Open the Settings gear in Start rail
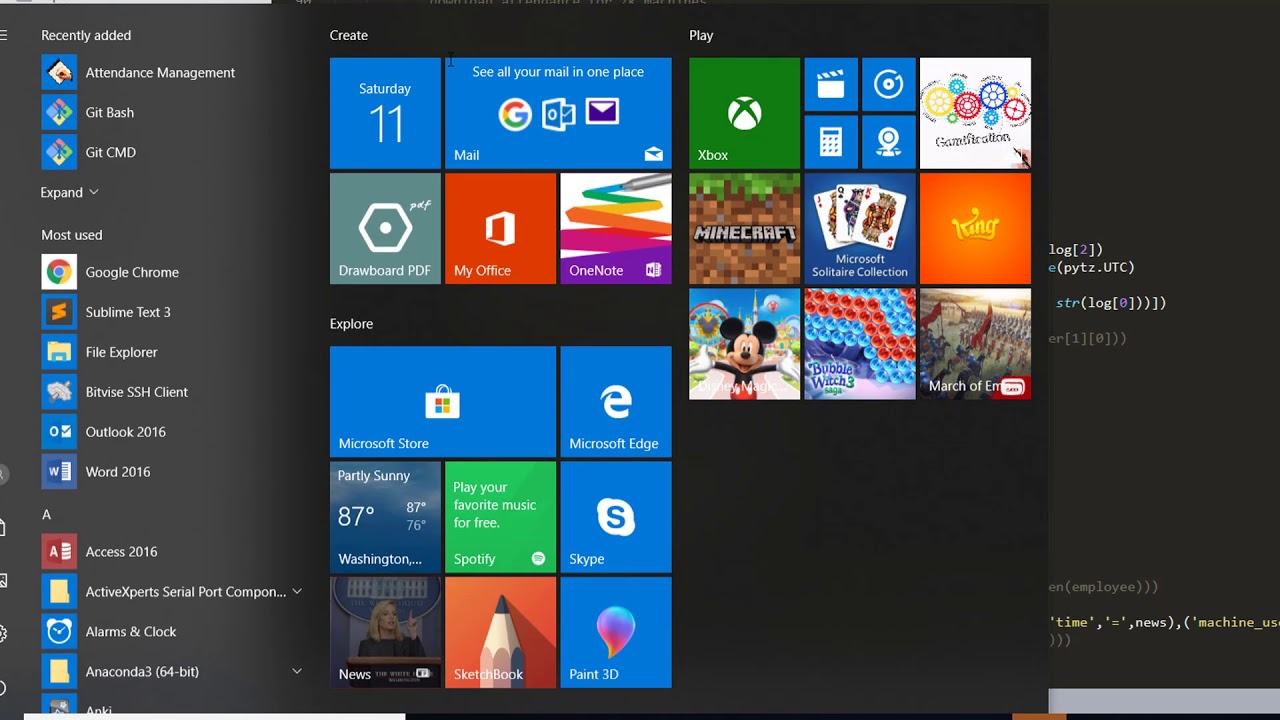 click(3, 633)
